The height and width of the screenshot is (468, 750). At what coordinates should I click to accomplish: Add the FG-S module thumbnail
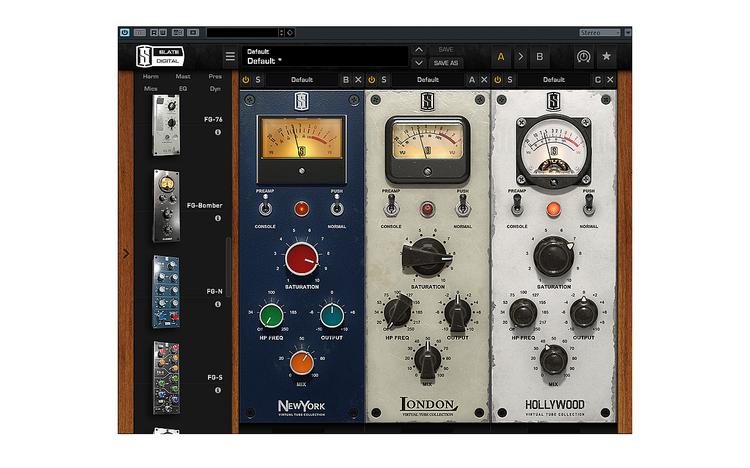[x=166, y=378]
